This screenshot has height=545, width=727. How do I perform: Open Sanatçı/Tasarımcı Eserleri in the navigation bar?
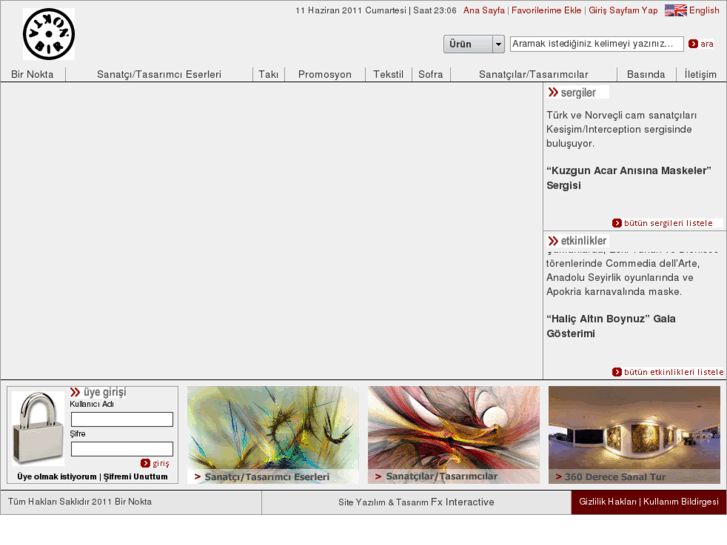tap(159, 74)
